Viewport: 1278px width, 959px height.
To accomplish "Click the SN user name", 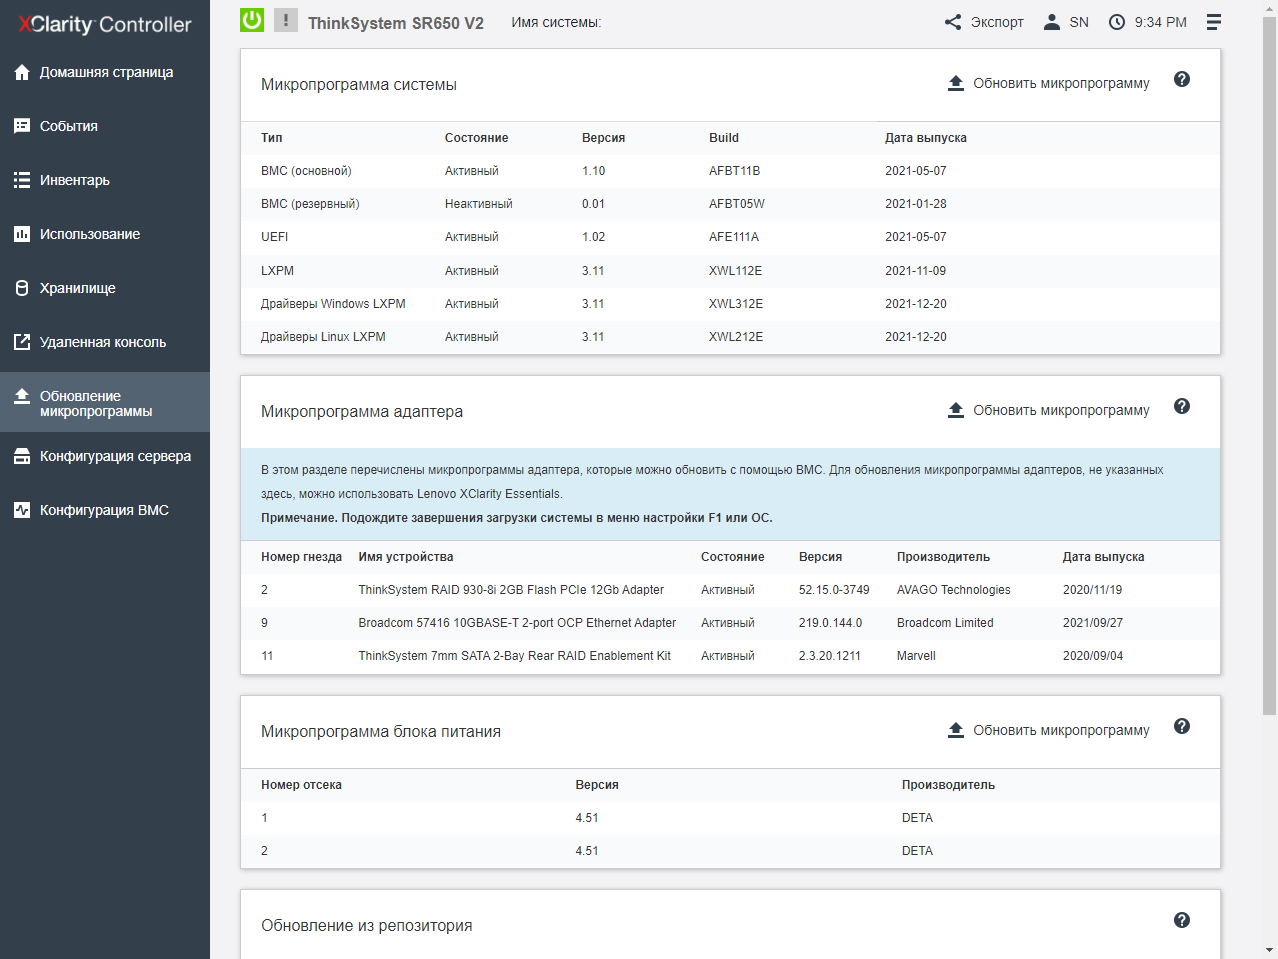I will 1079,22.
